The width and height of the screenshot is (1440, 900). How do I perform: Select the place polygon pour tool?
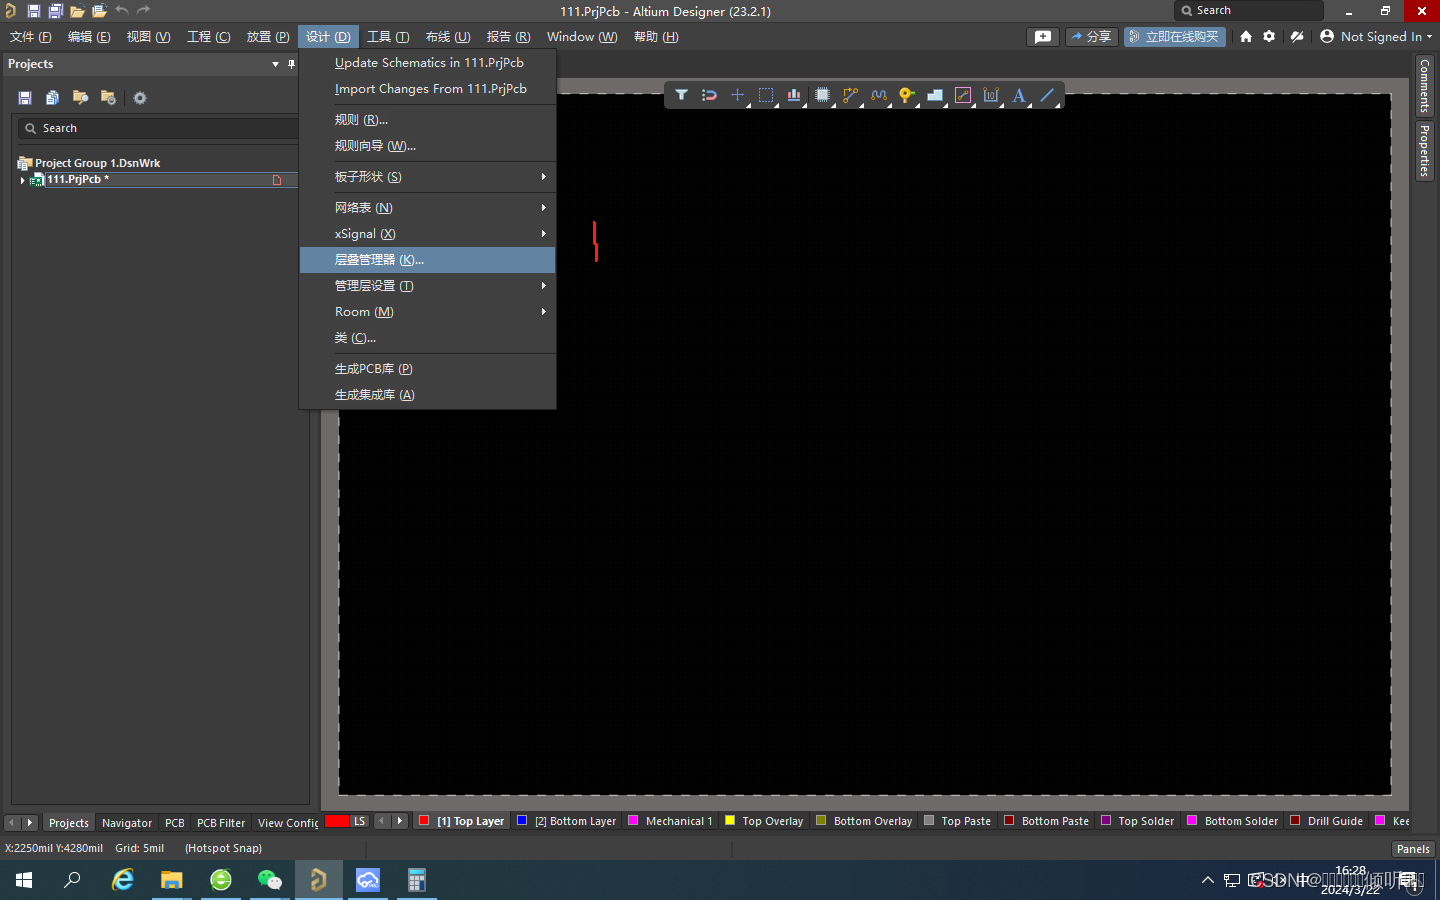point(935,95)
